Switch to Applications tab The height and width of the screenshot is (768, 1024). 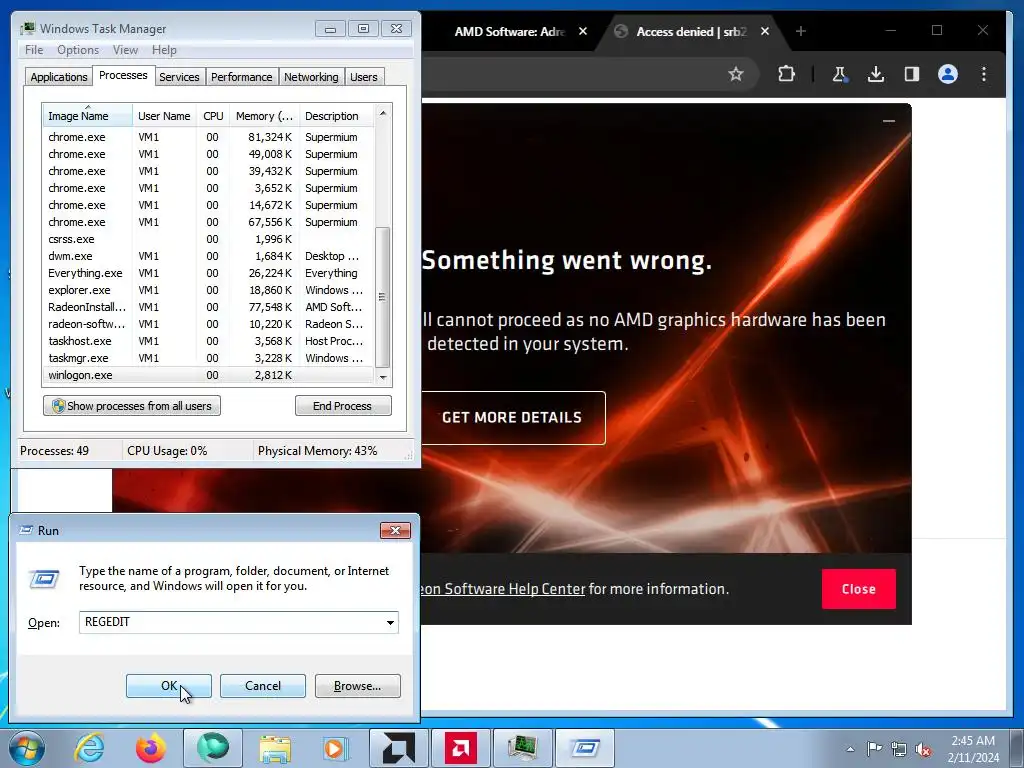59,77
